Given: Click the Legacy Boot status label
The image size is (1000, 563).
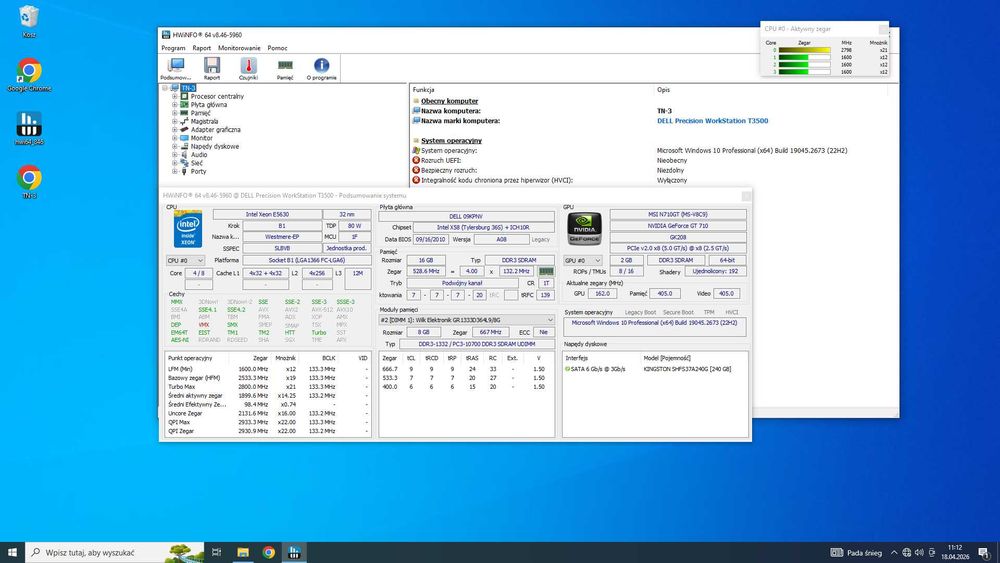Looking at the screenshot, I should [x=640, y=312].
